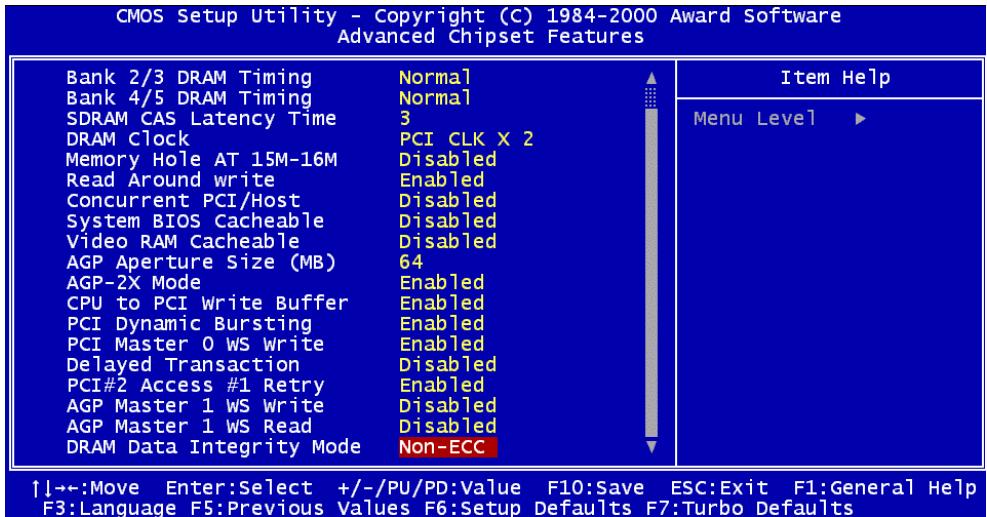Select PCI#2 Access #1 Retry setting
This screenshot has width=987, height=517.
[195, 385]
